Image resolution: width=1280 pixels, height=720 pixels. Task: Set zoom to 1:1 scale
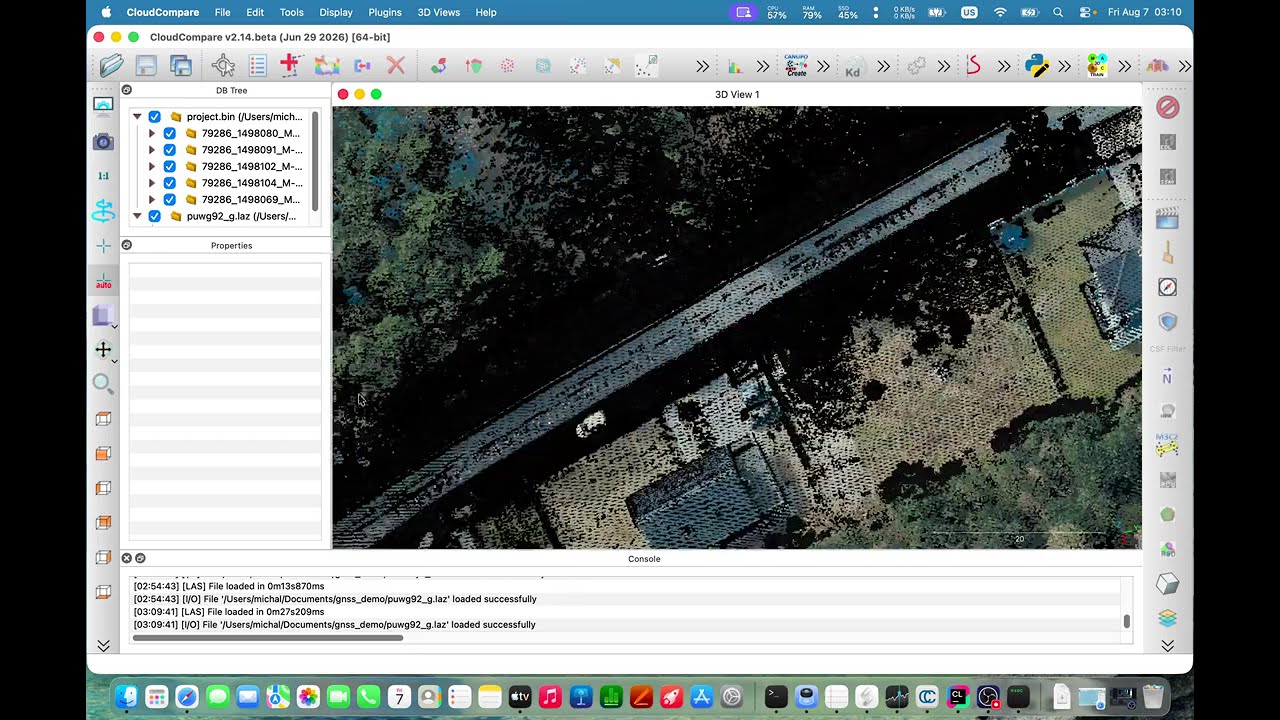103,176
